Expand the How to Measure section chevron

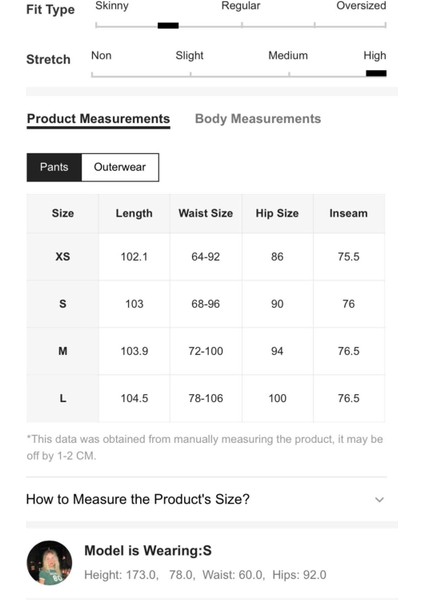[x=379, y=500]
